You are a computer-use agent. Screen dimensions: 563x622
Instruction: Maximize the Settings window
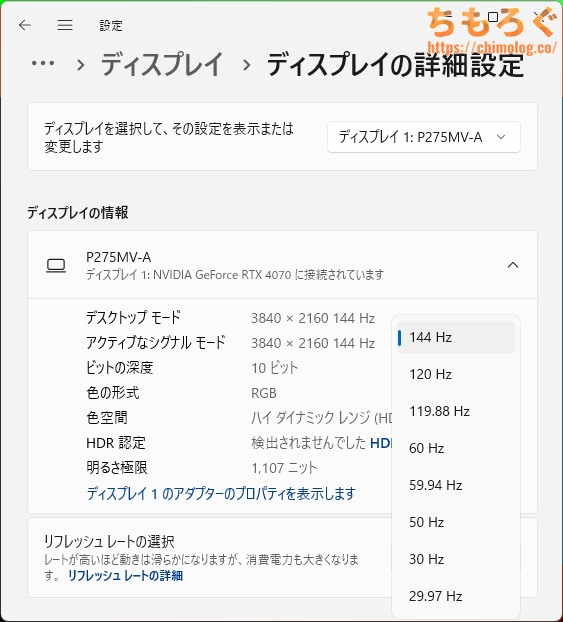[493, 17]
